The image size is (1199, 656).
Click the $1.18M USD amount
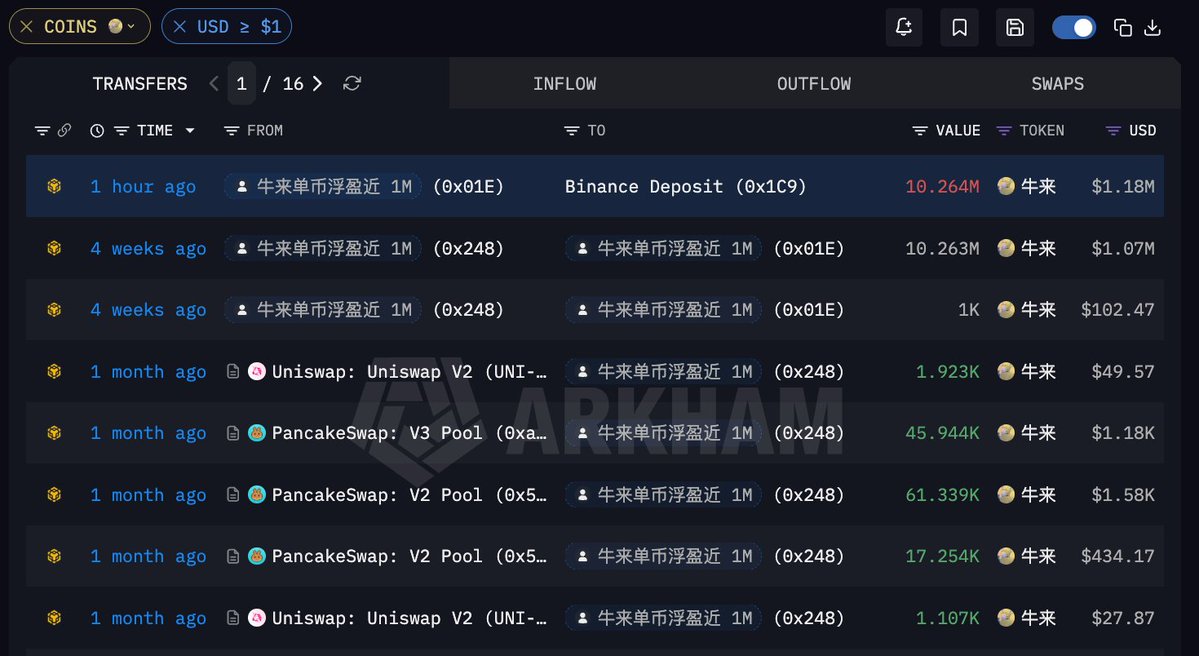click(1123, 187)
